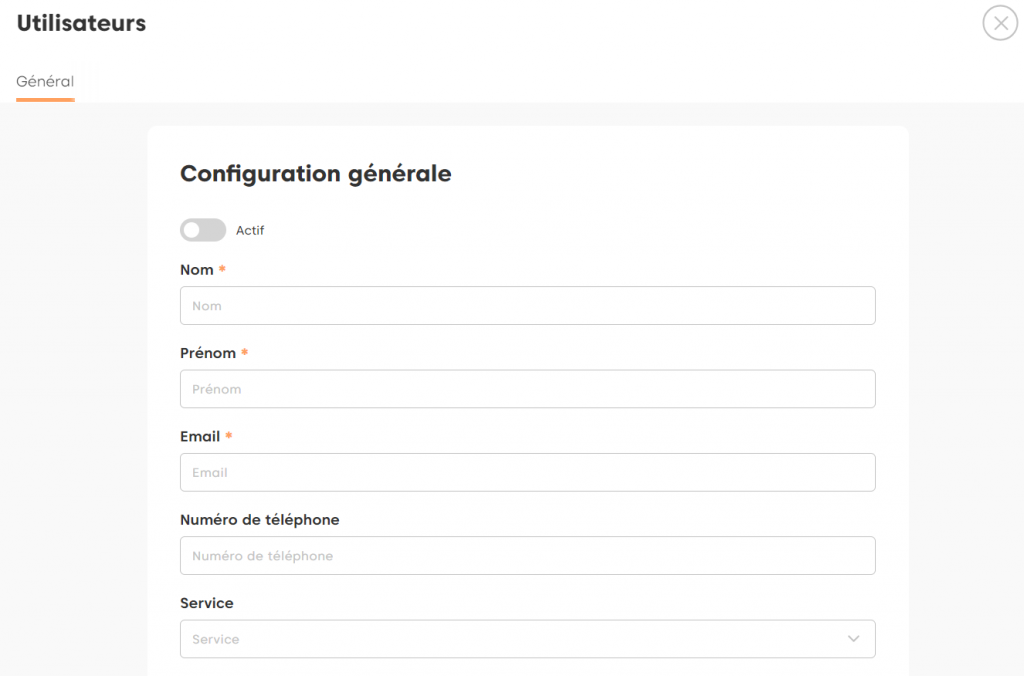Click the required asterisk beside Nom
The height and width of the screenshot is (676, 1024).
click(x=222, y=270)
